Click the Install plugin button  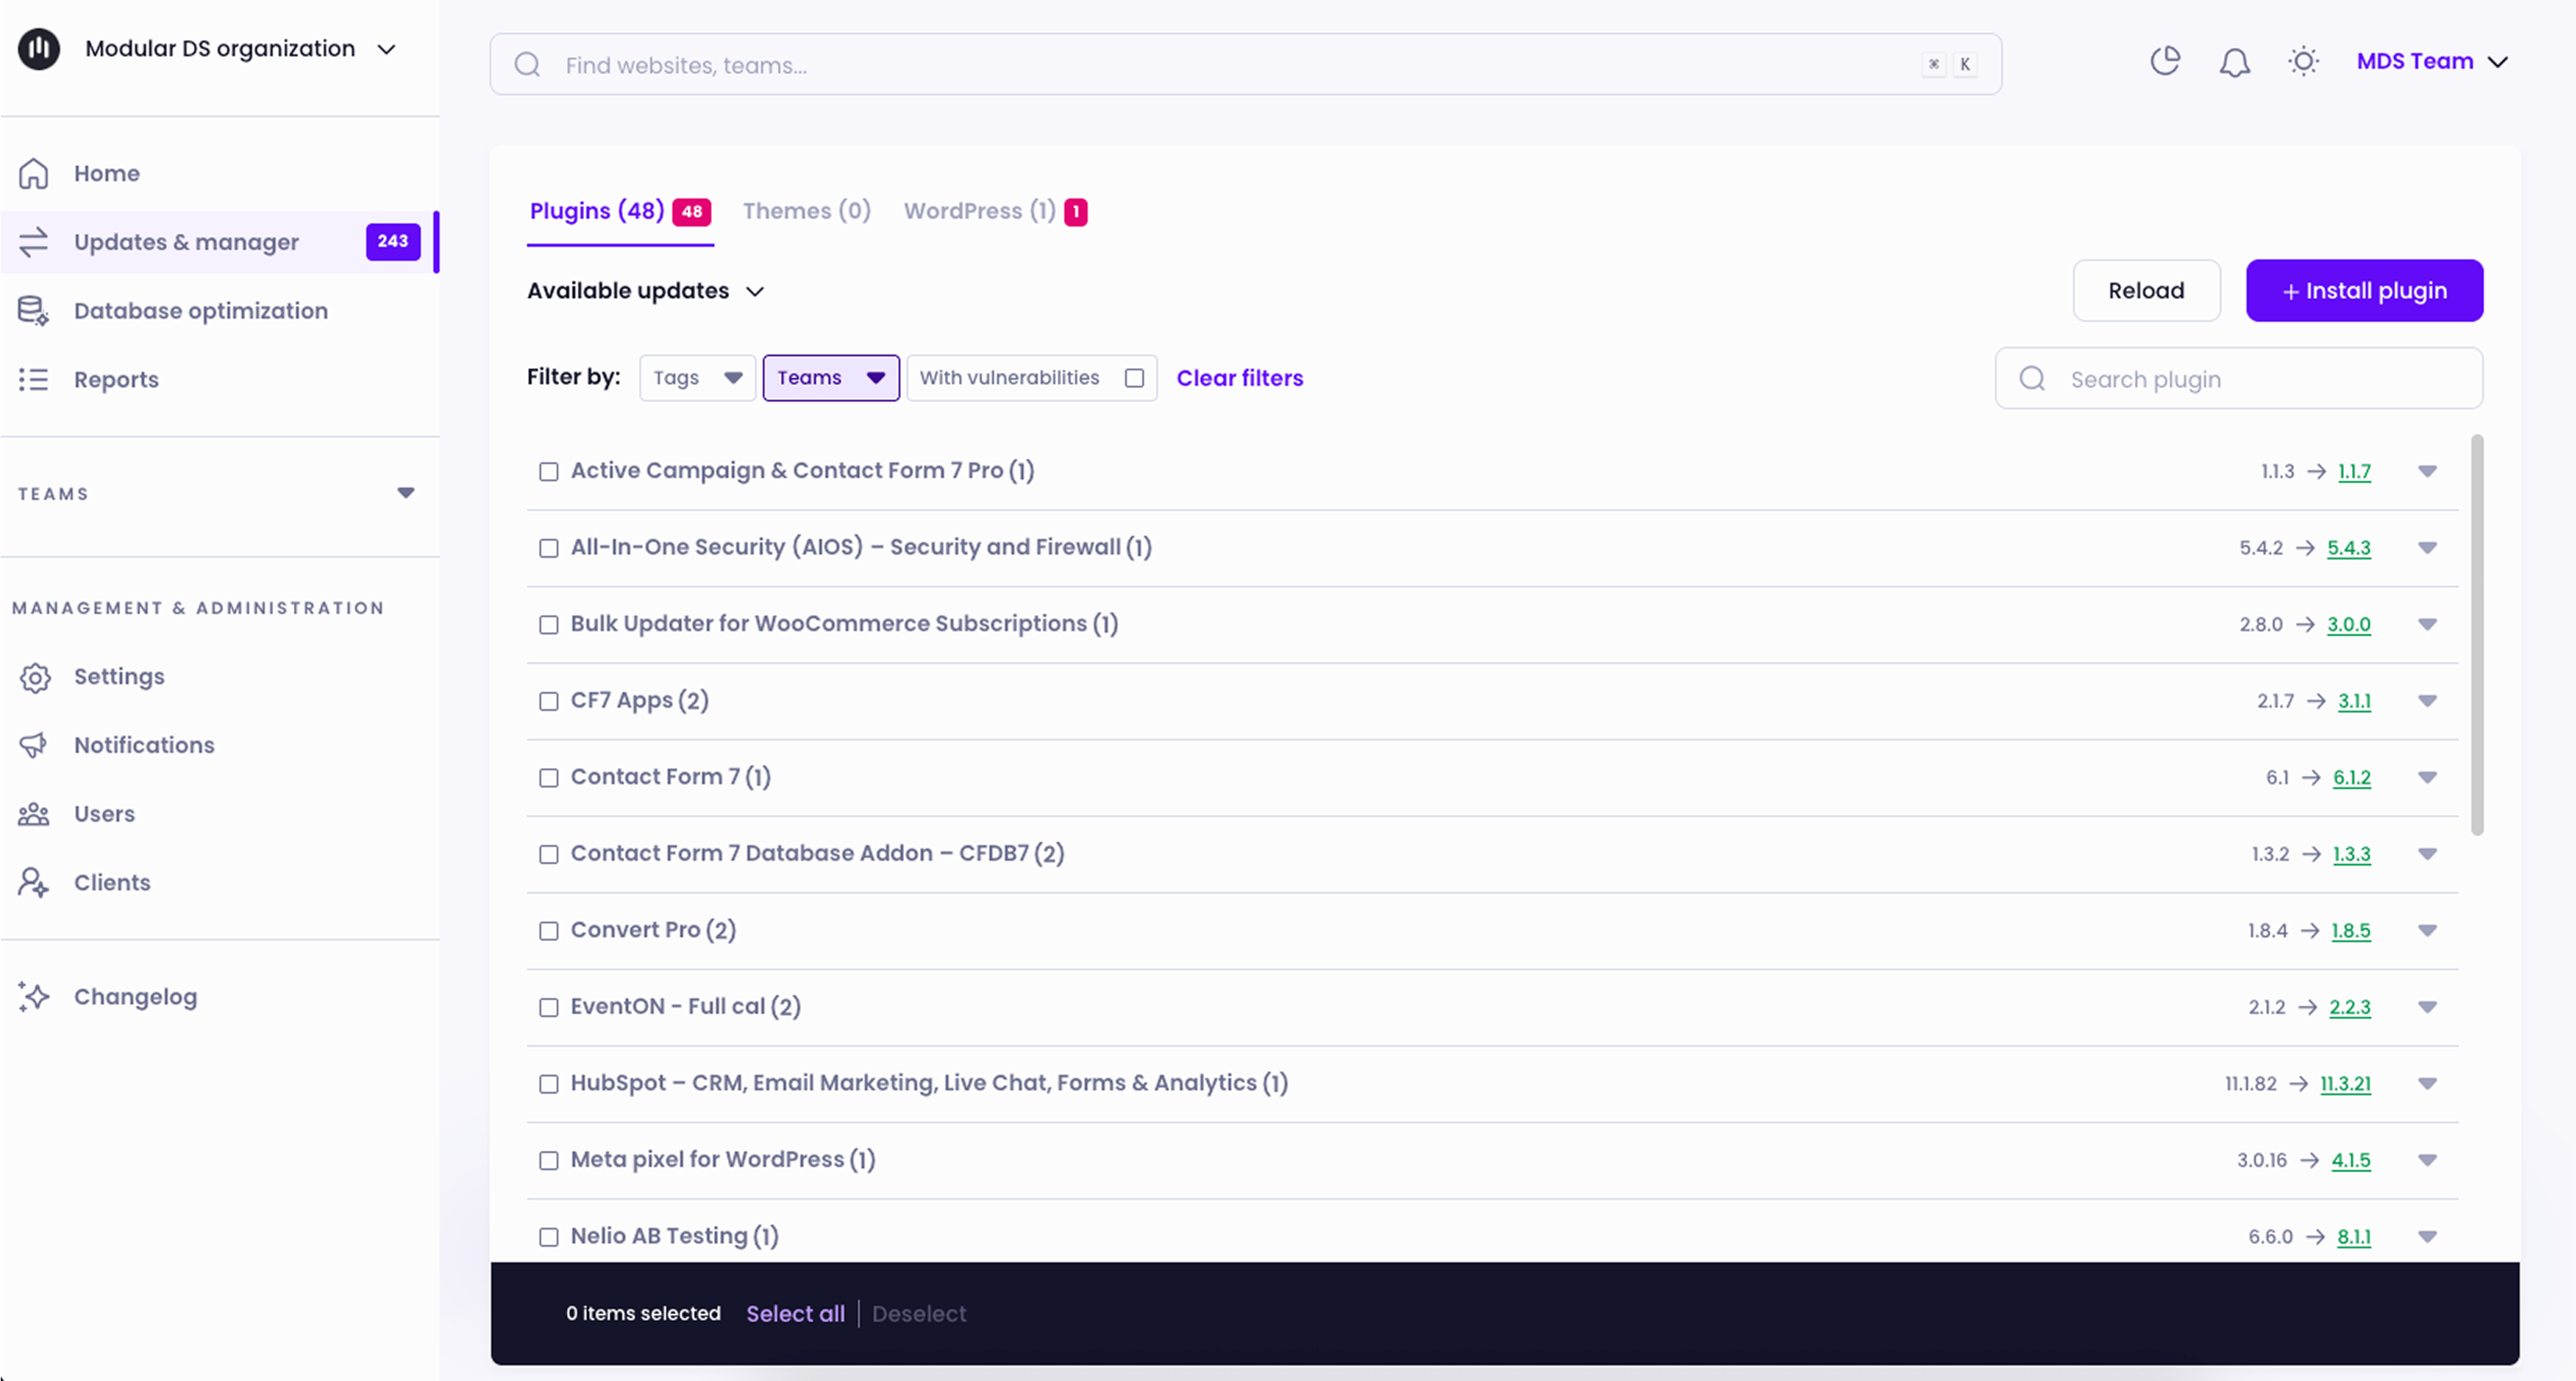click(x=2364, y=291)
